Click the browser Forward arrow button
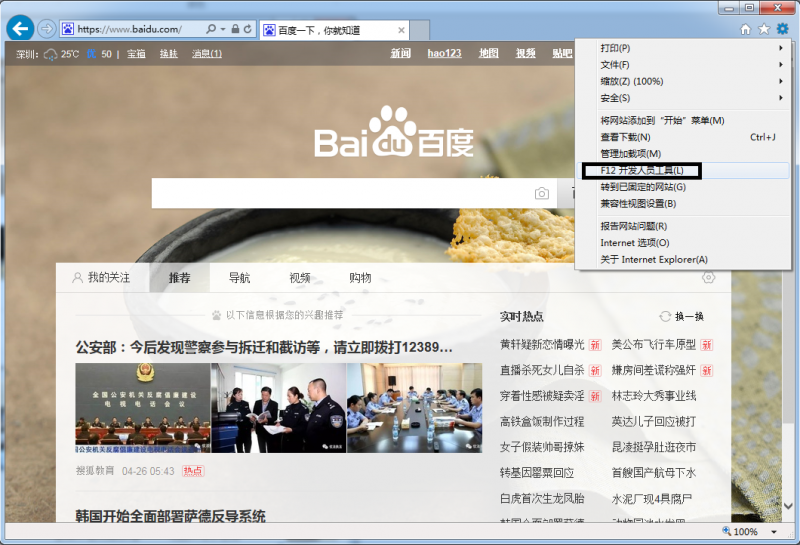 click(46, 29)
